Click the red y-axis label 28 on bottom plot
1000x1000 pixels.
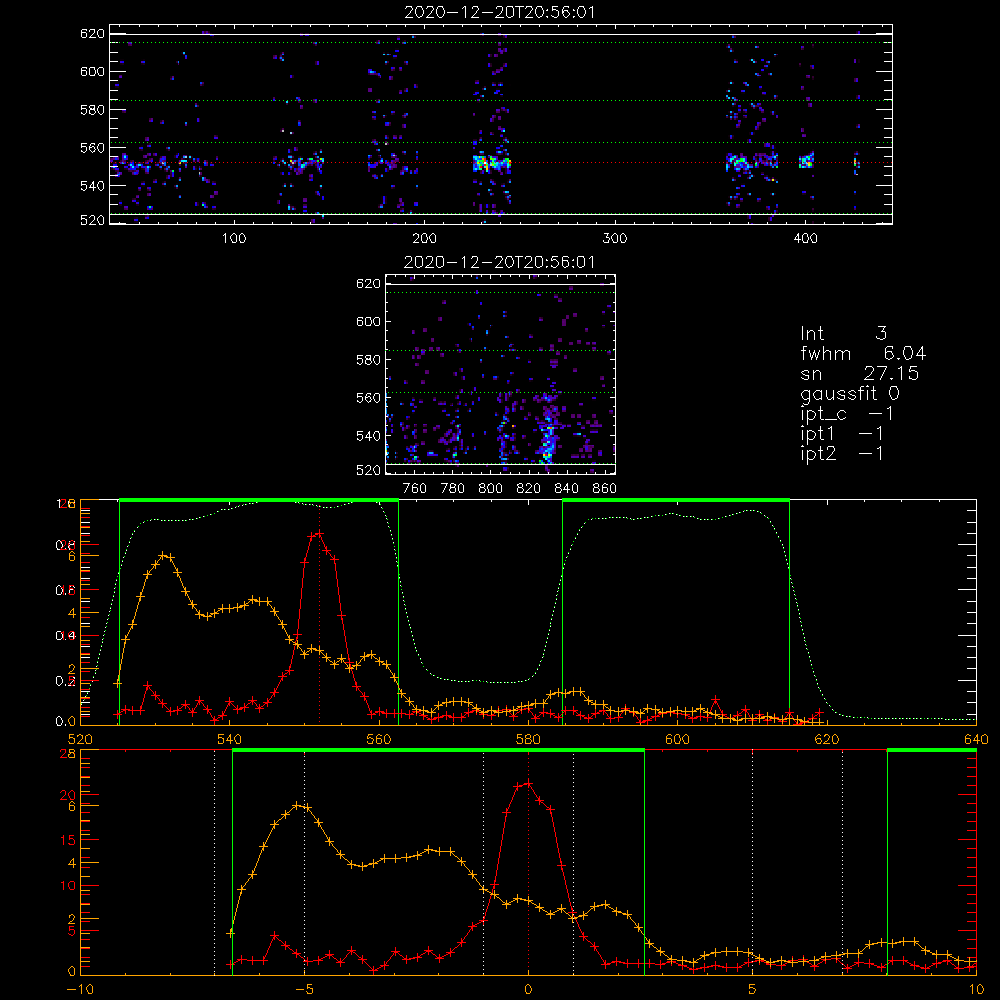coord(68,754)
